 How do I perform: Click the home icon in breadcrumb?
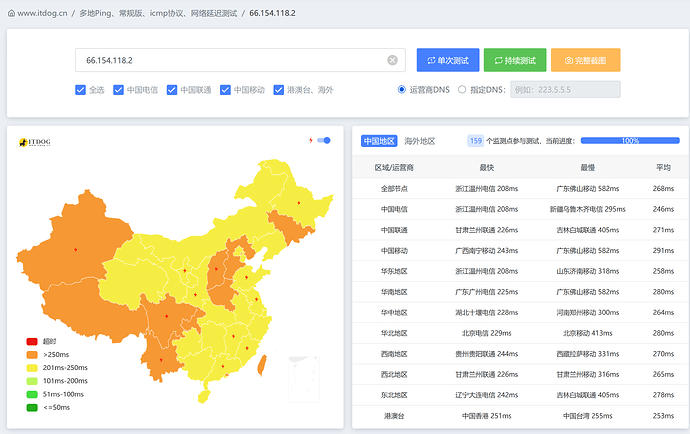[11, 13]
